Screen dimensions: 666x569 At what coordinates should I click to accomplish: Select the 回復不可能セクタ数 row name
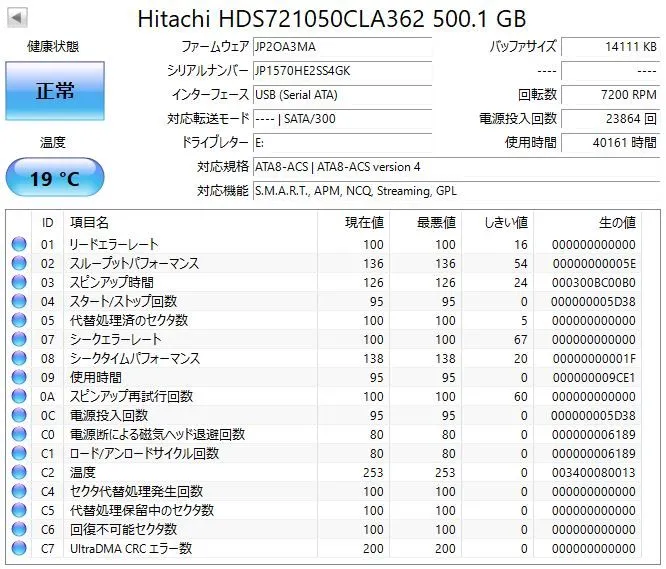(x=123, y=529)
